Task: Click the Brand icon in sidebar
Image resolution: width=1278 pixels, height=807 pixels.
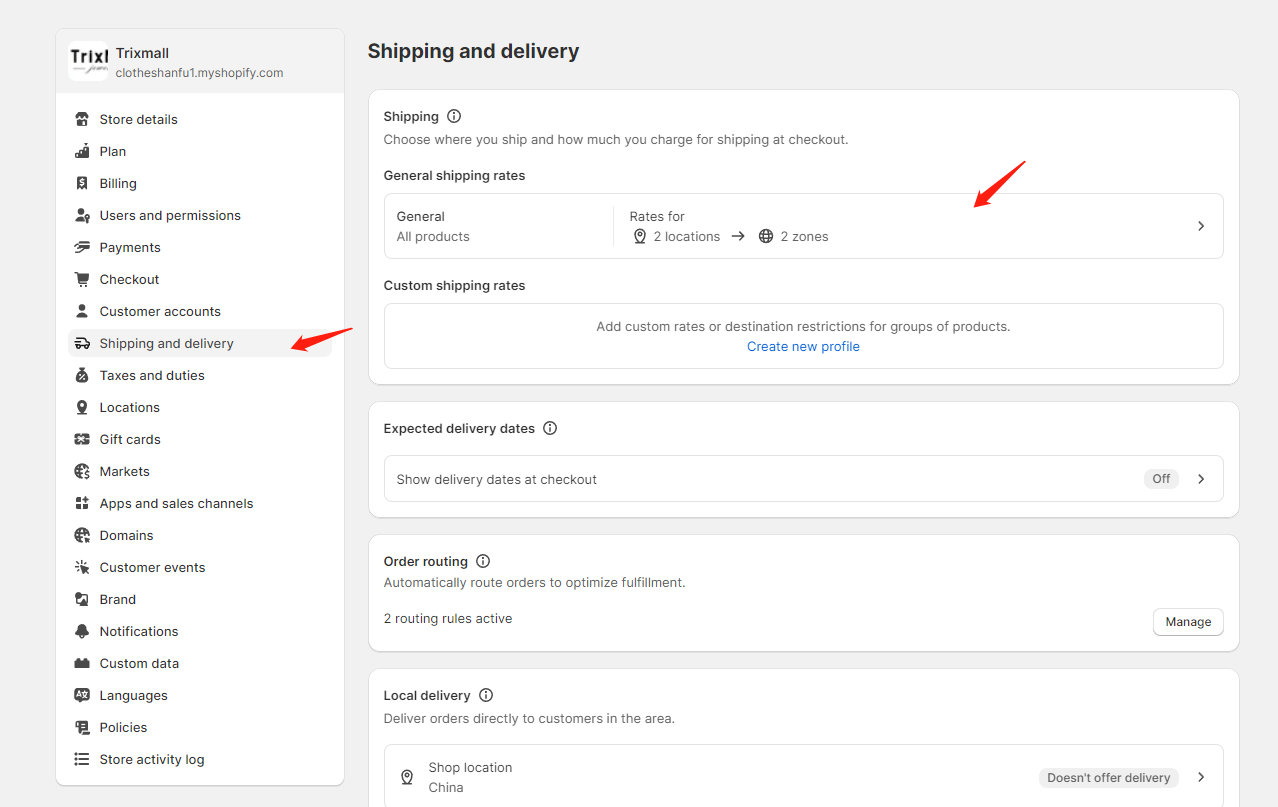Action: pyautogui.click(x=82, y=599)
